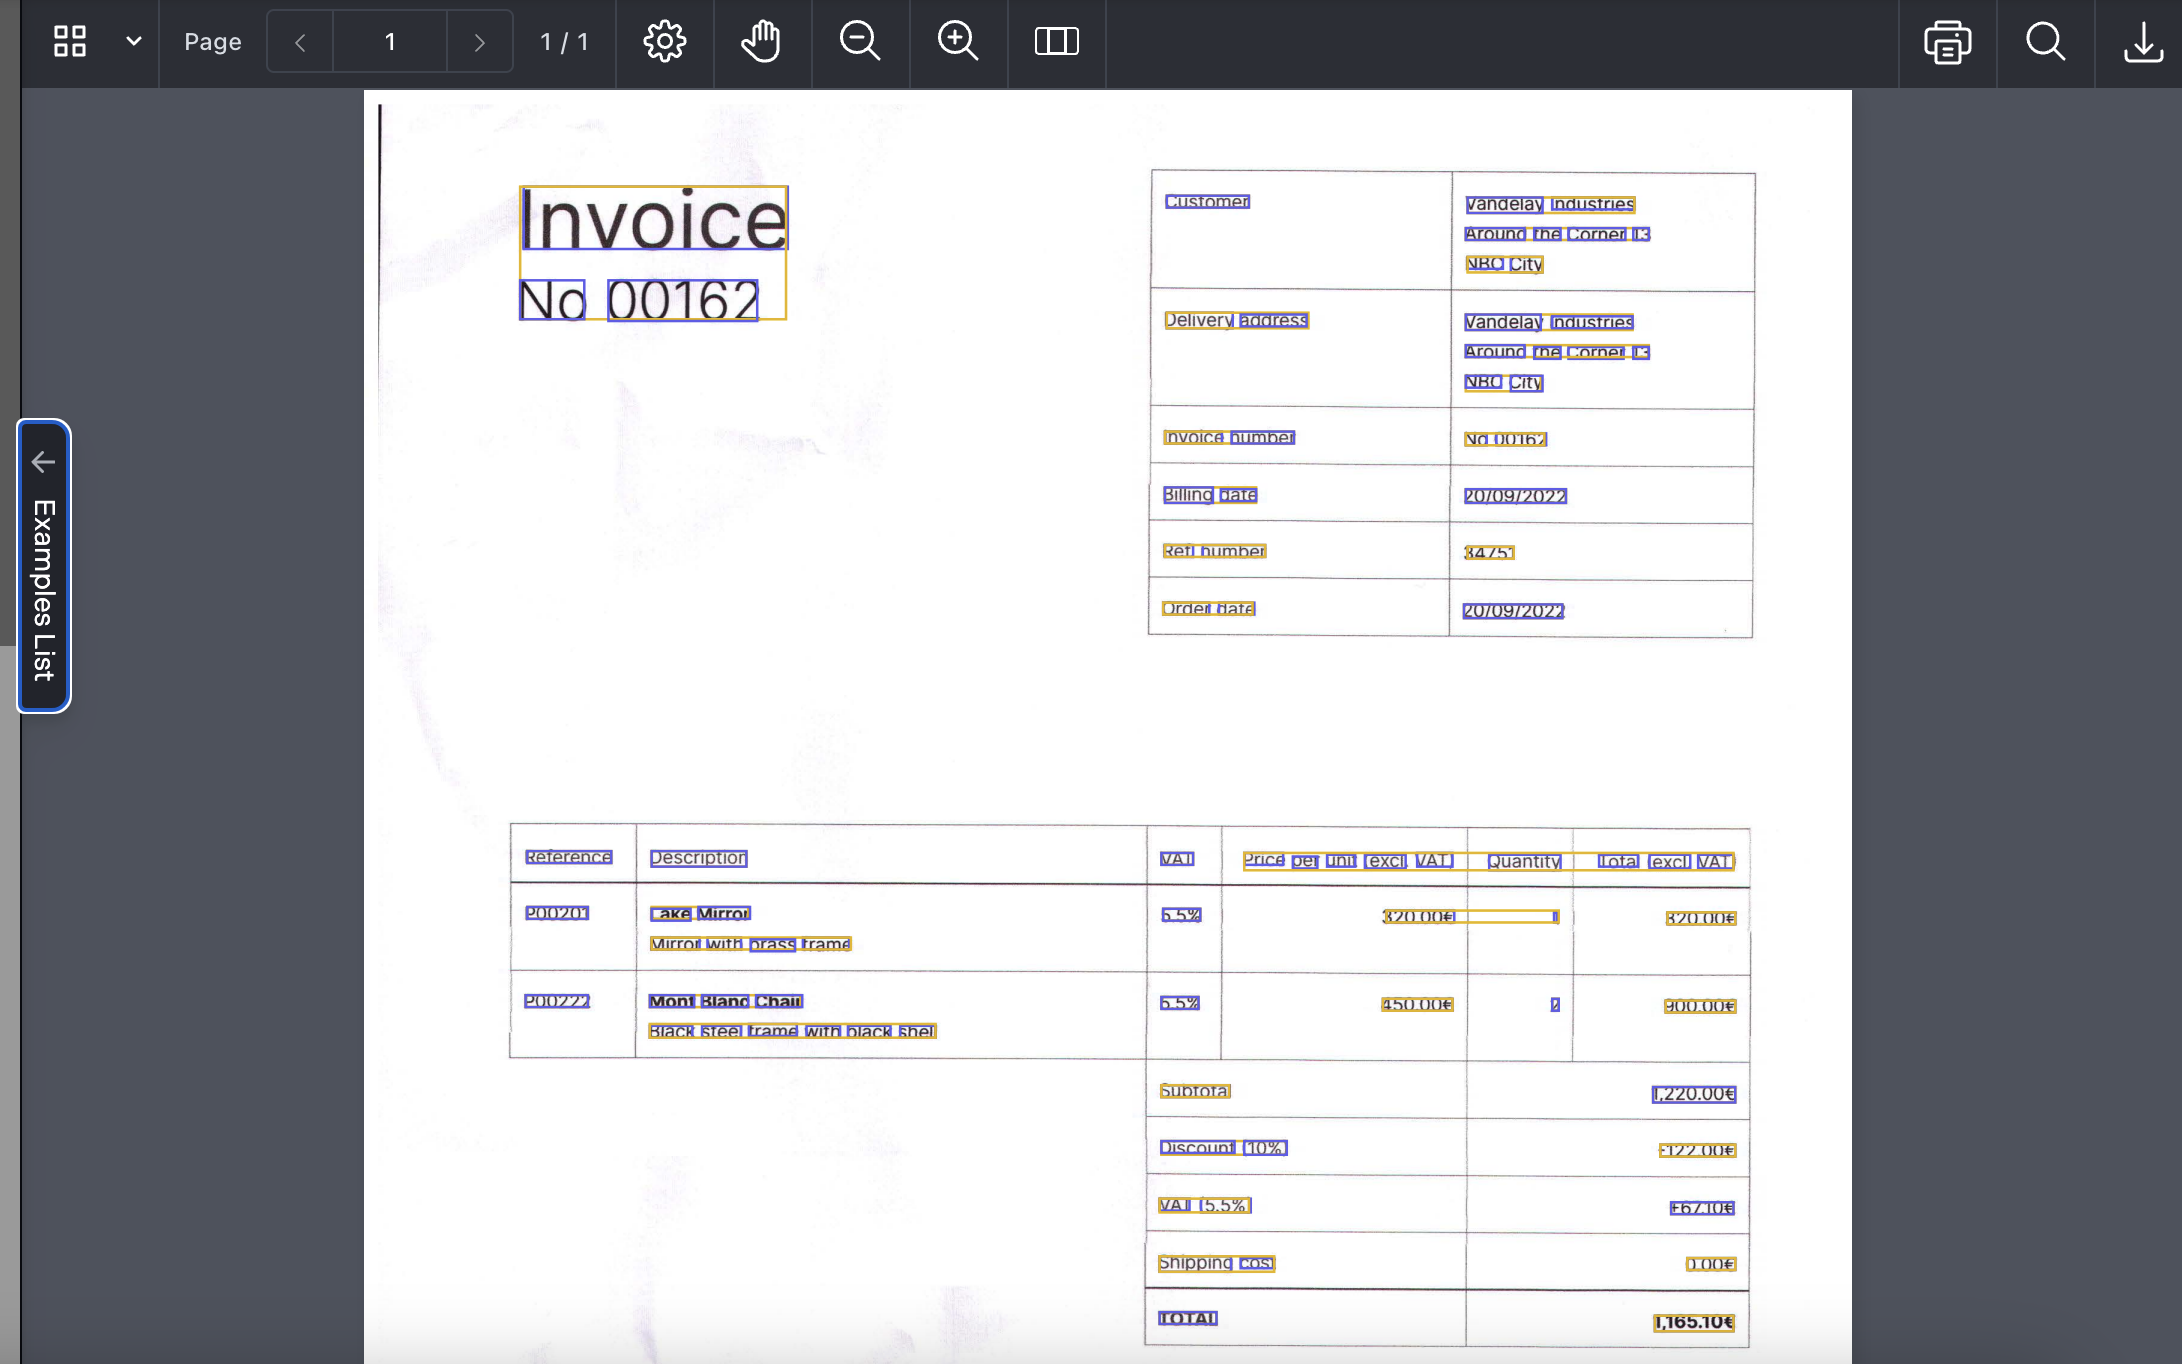
Task: Zoom out of the document
Action: [860, 42]
